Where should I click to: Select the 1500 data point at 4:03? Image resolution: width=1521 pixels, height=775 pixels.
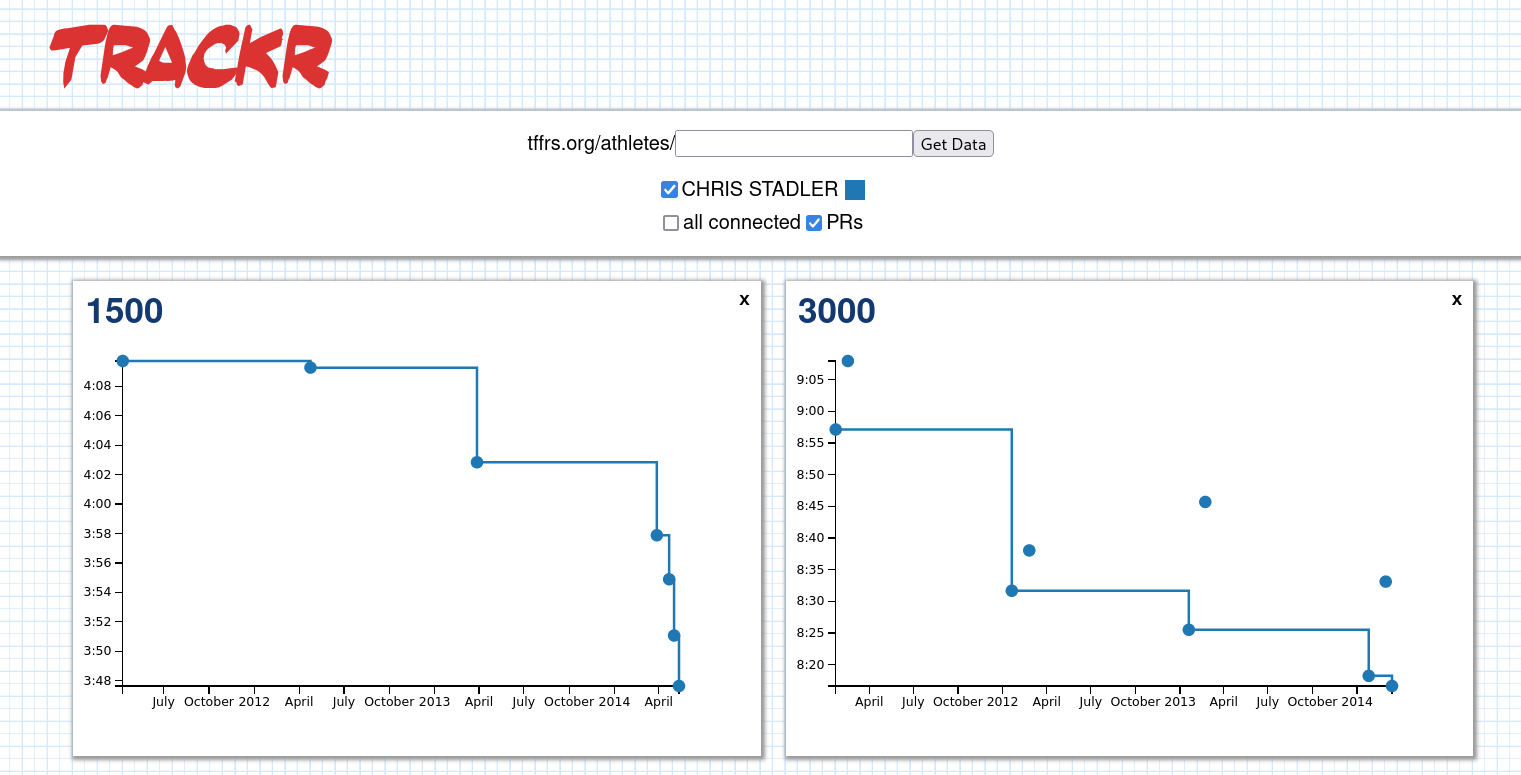point(477,462)
